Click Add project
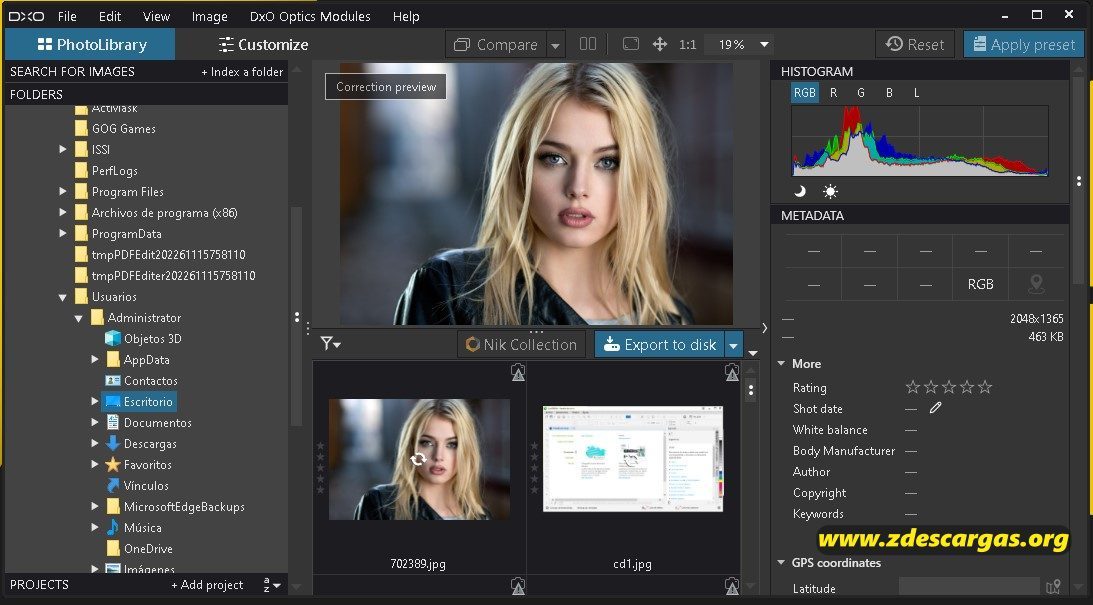 207,585
